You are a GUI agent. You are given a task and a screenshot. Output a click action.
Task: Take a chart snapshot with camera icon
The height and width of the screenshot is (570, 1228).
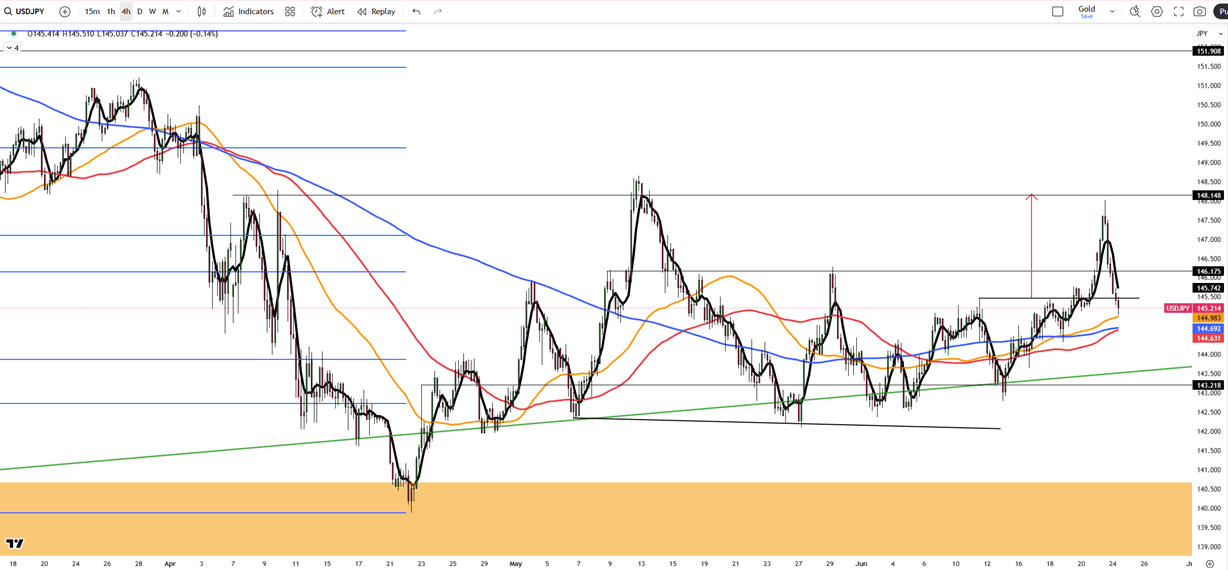[1200, 12]
